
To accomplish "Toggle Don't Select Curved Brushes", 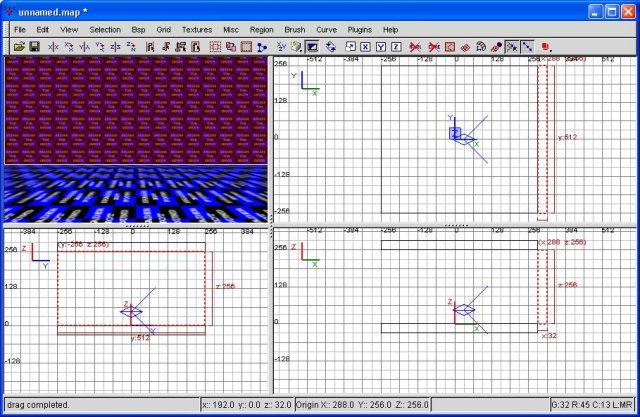I will (x=434, y=47).
